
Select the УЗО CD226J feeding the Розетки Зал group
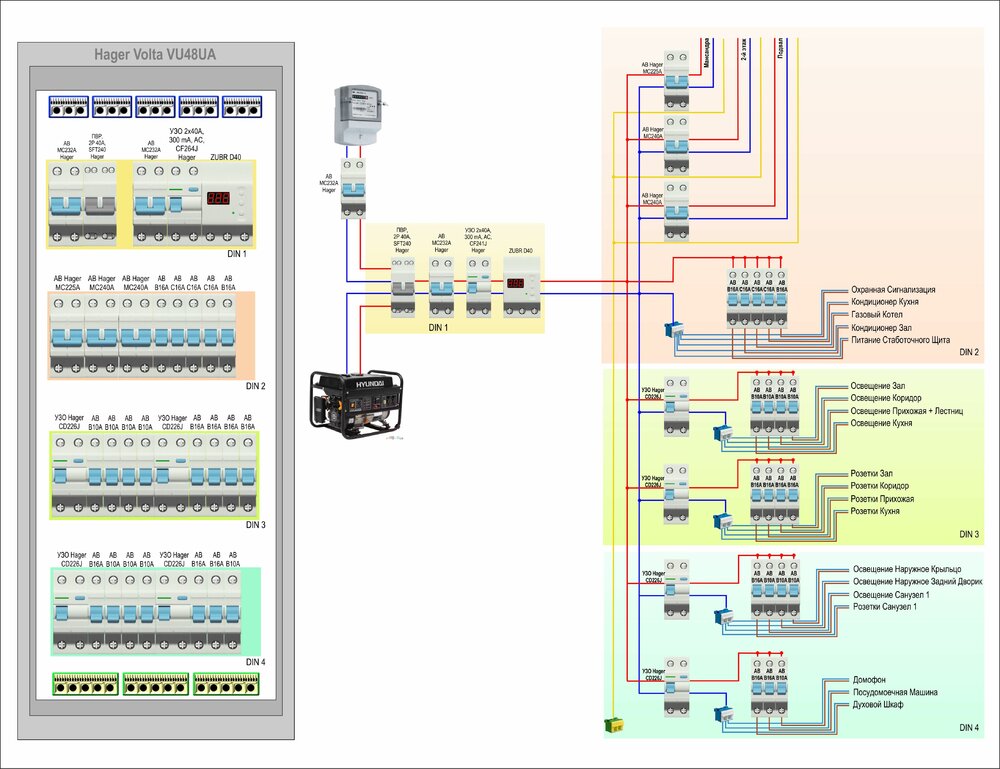click(x=676, y=494)
